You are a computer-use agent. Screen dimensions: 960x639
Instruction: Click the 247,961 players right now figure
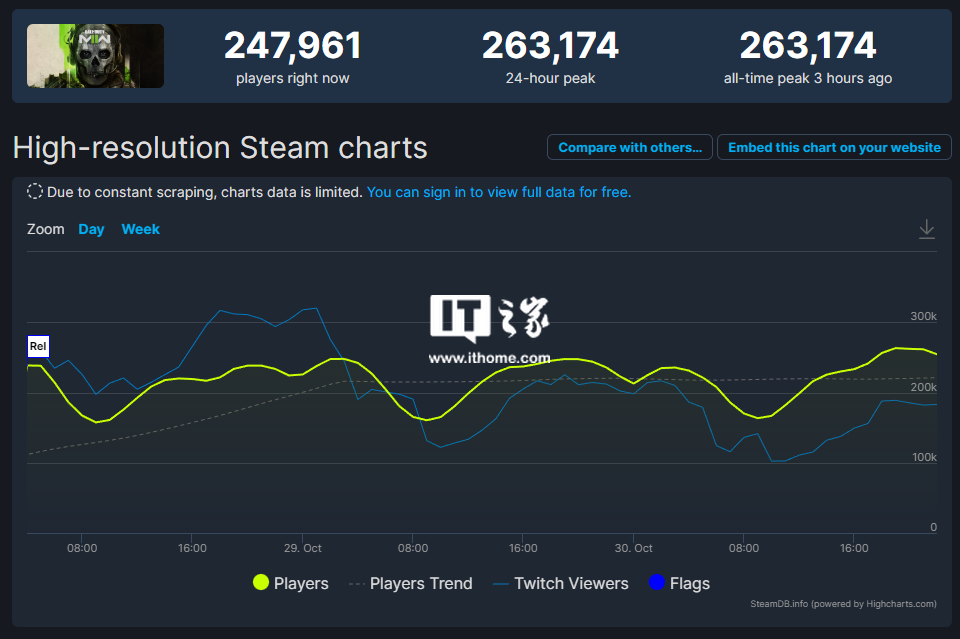click(293, 46)
